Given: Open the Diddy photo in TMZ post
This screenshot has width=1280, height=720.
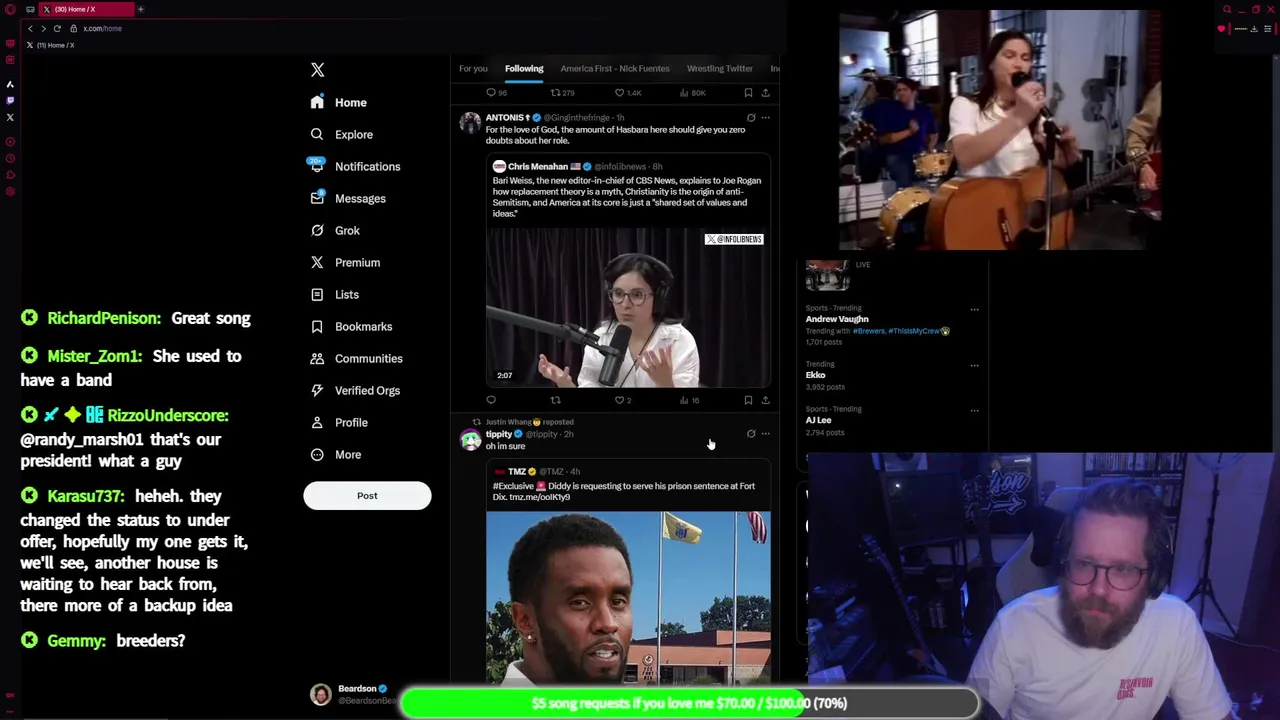Looking at the screenshot, I should (628, 598).
